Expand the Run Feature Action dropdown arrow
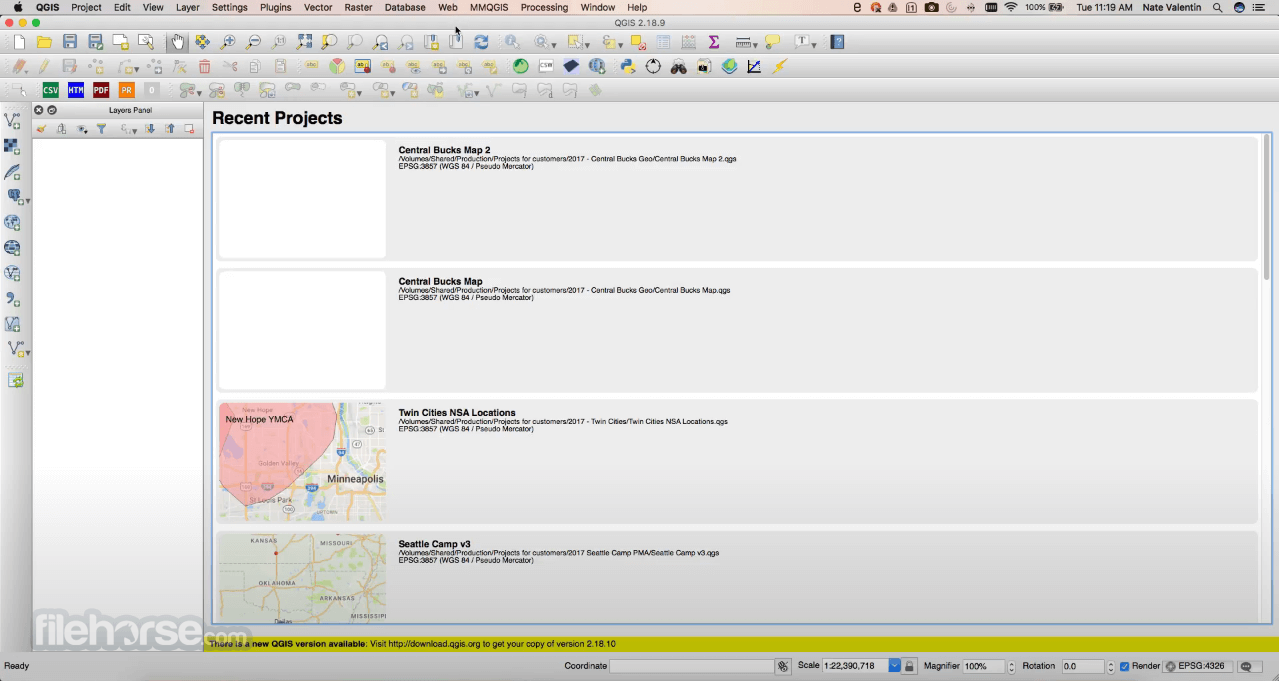 tap(553, 45)
